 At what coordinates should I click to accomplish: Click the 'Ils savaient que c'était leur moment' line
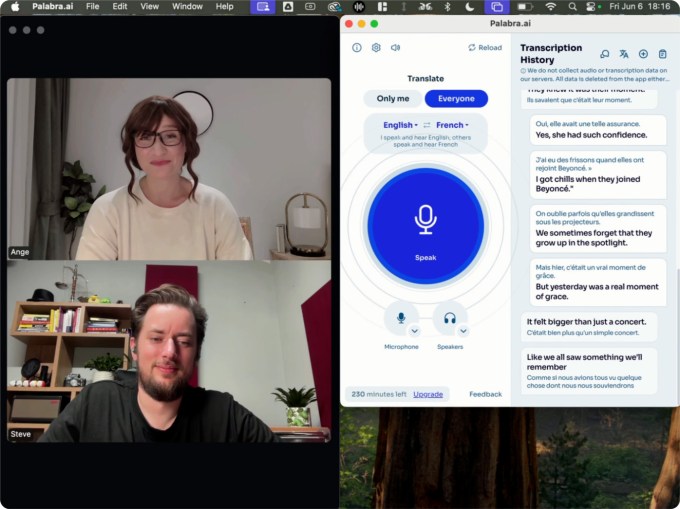pyautogui.click(x=579, y=100)
